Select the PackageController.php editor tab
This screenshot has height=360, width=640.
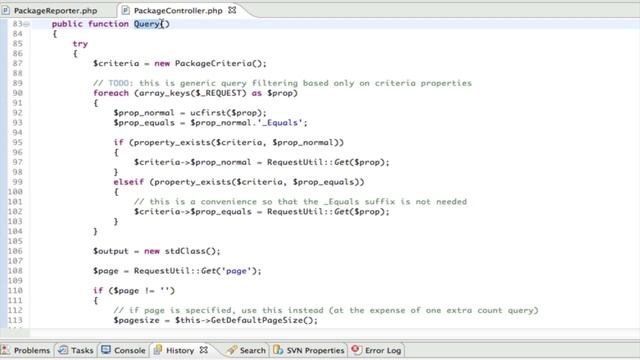[178, 11]
